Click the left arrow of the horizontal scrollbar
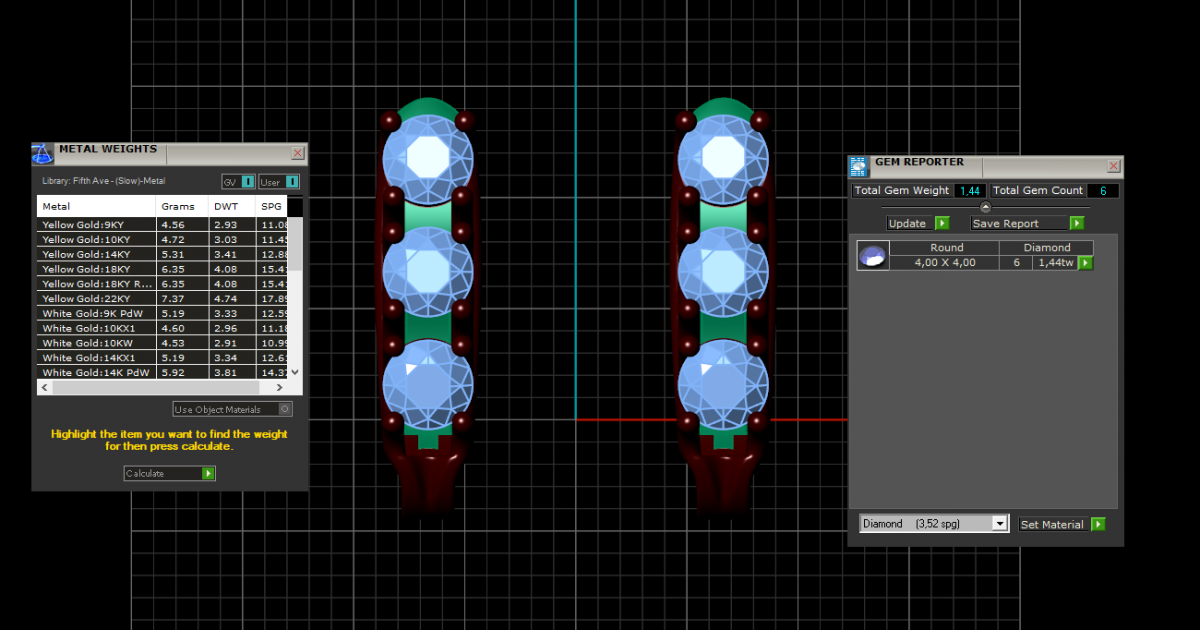Image resolution: width=1200 pixels, height=630 pixels. 44,387
